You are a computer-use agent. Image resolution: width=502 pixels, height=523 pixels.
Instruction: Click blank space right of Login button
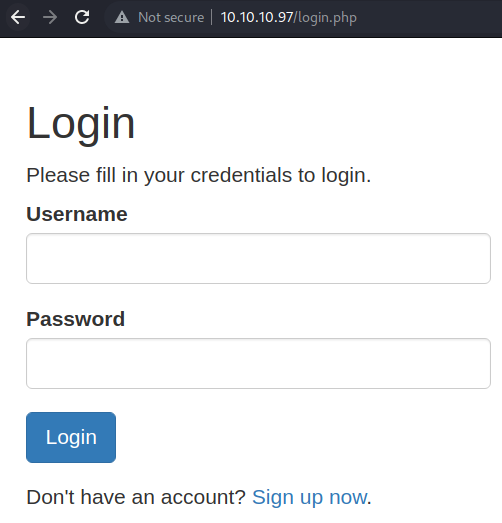[300, 437]
